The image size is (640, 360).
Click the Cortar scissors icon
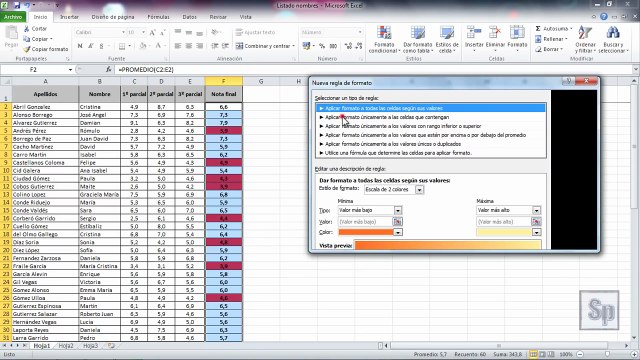pos(27,29)
